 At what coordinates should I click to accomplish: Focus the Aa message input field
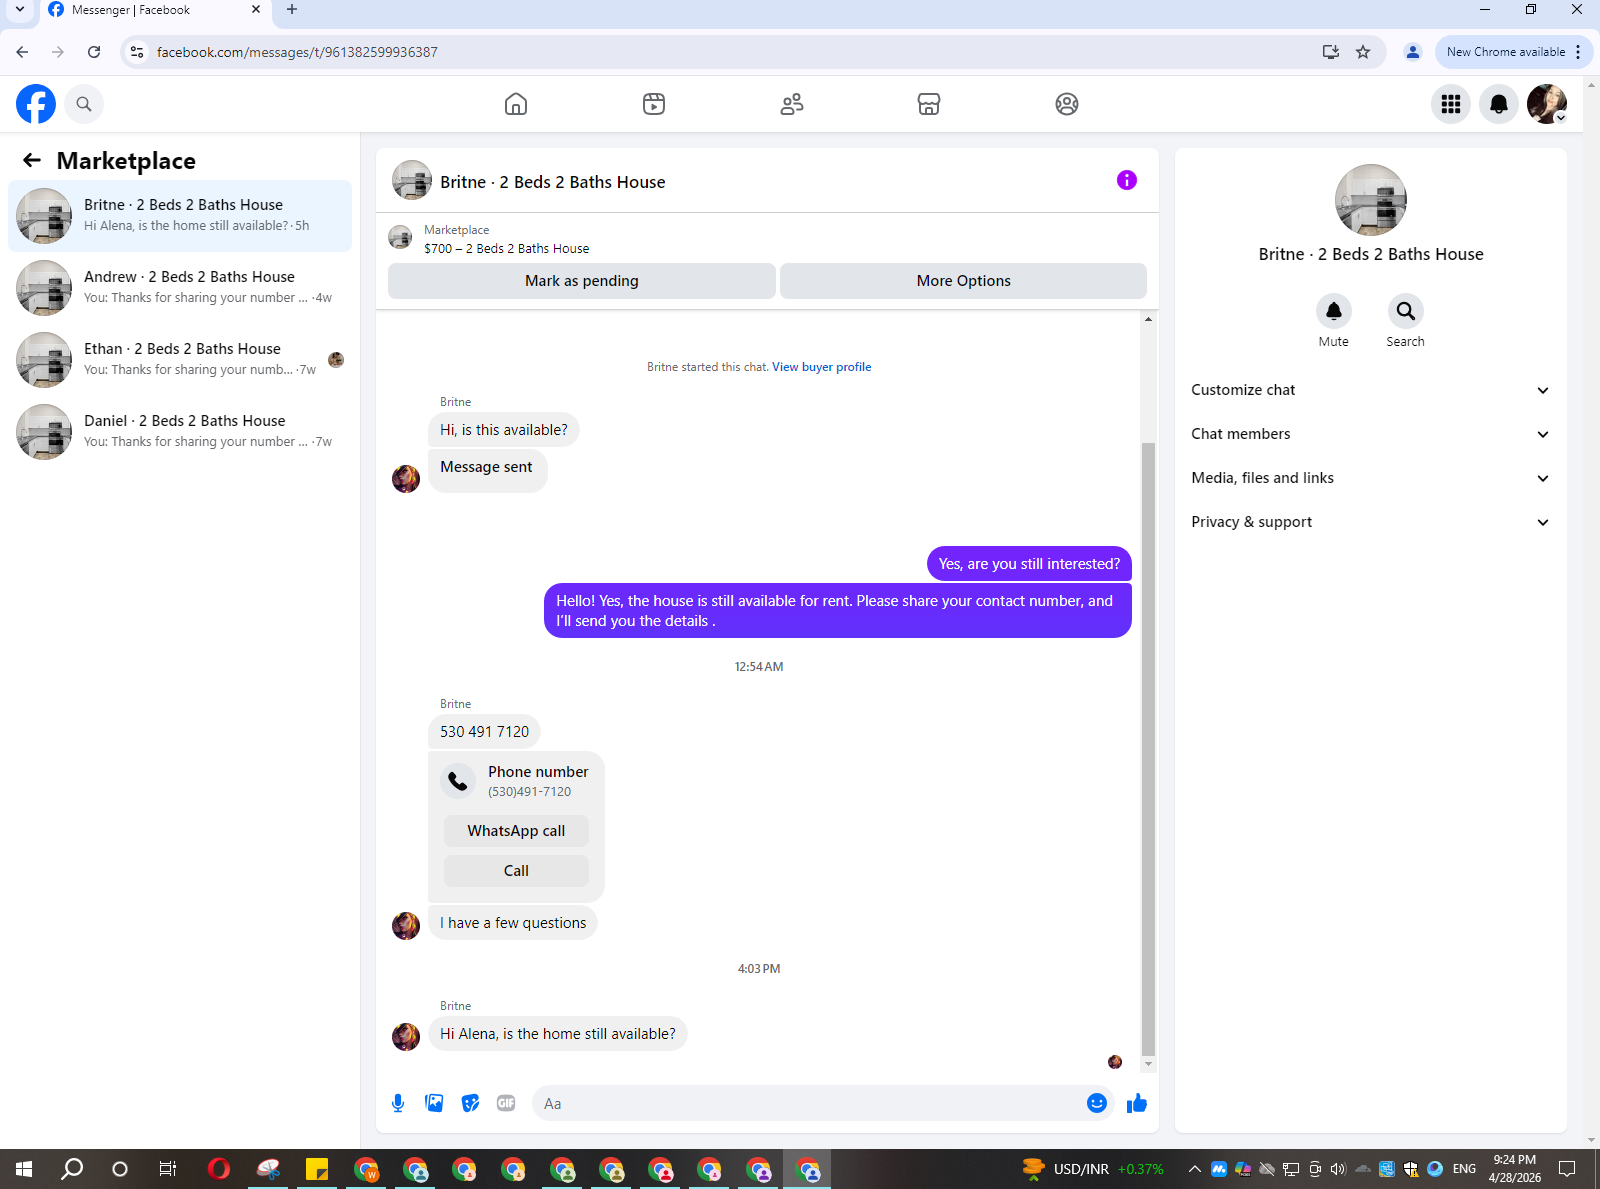point(806,1103)
